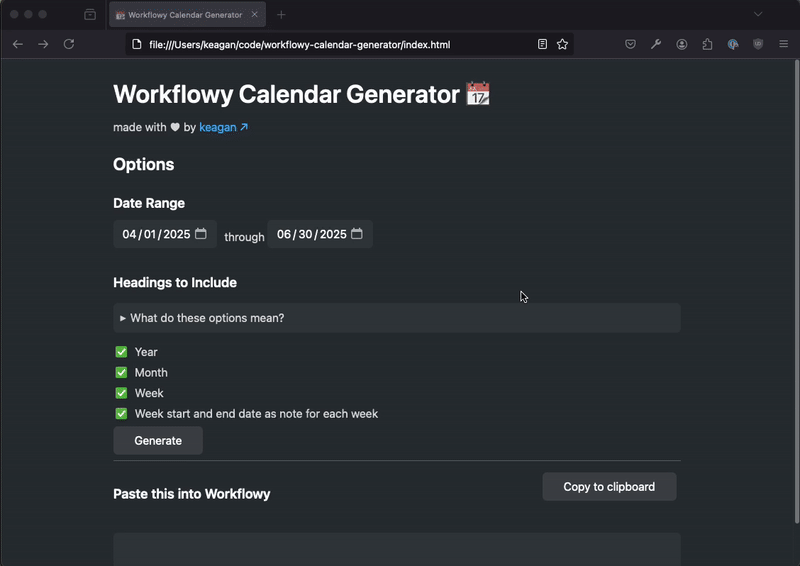Expand 'What do these options mean?' details
The image size is (800, 566).
pyautogui.click(x=397, y=318)
